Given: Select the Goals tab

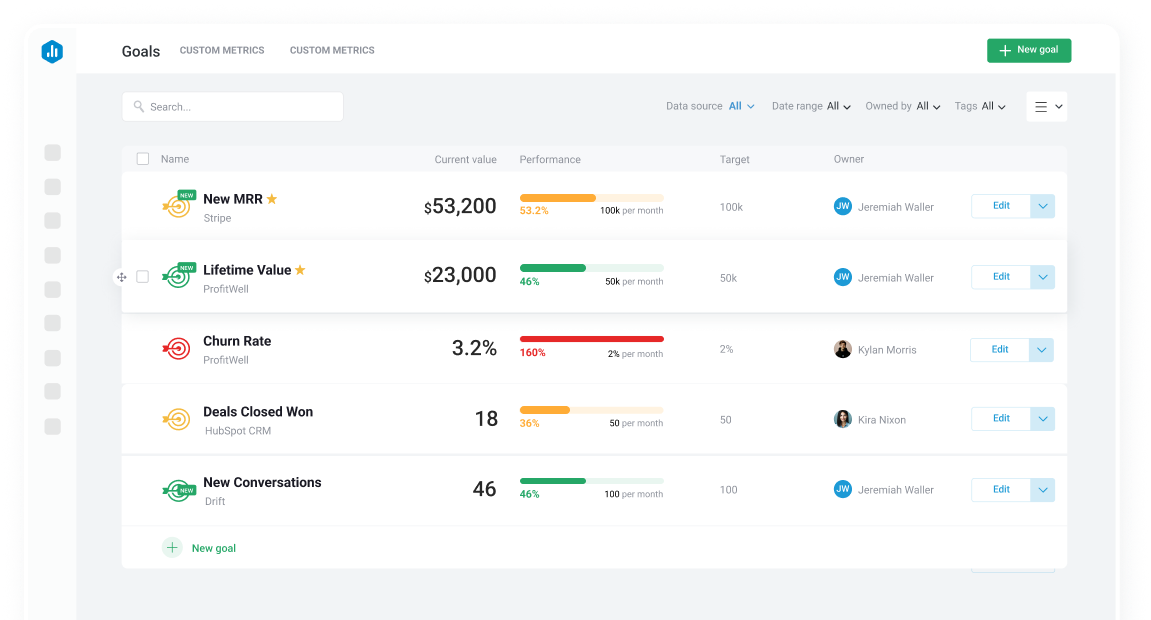Looking at the screenshot, I should tap(139, 50).
